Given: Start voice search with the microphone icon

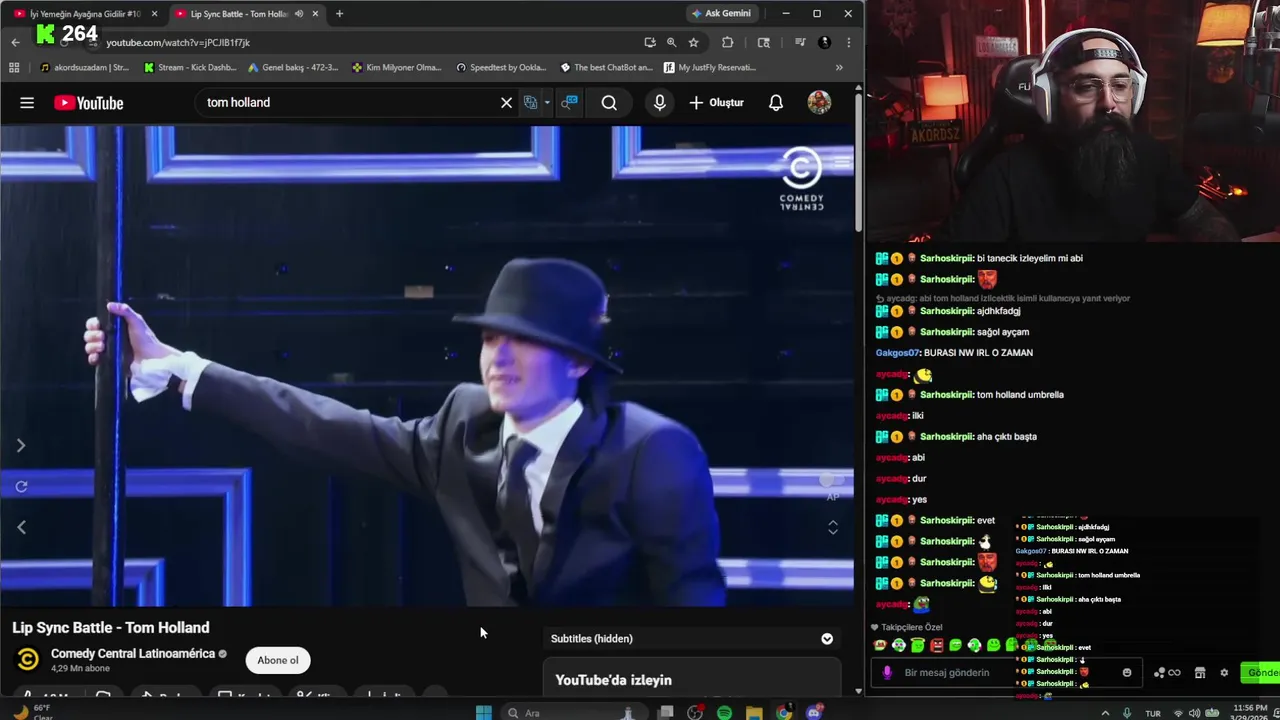Looking at the screenshot, I should (x=659, y=103).
